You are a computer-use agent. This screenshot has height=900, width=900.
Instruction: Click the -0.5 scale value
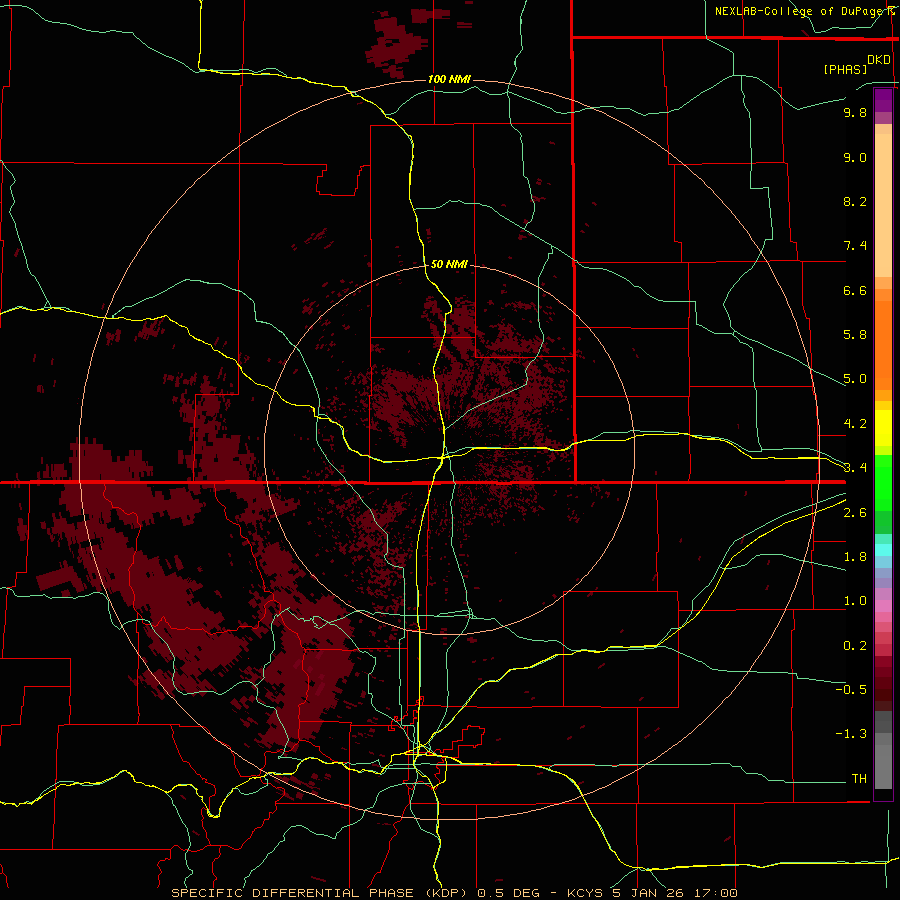(851, 690)
